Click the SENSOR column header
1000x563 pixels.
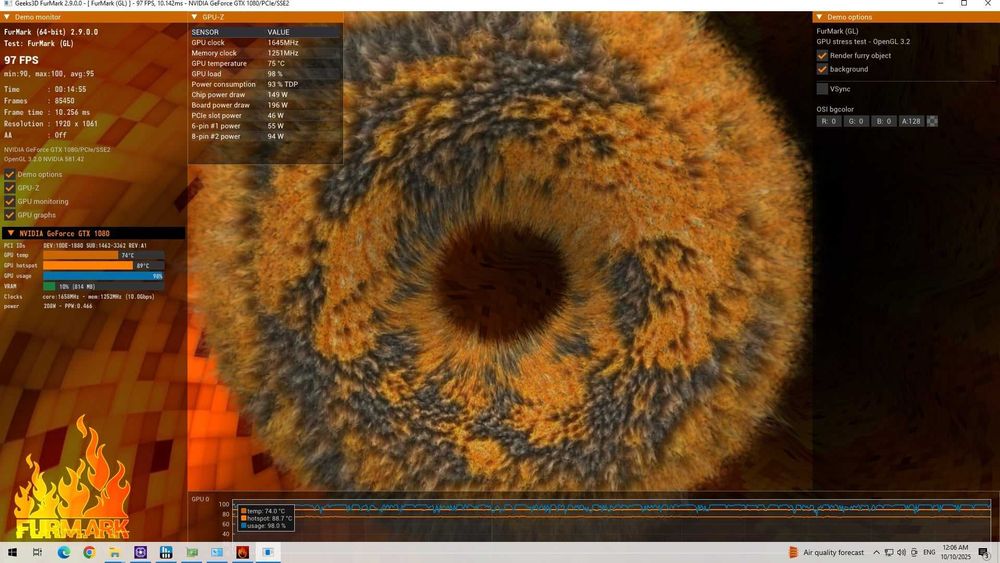coord(205,32)
